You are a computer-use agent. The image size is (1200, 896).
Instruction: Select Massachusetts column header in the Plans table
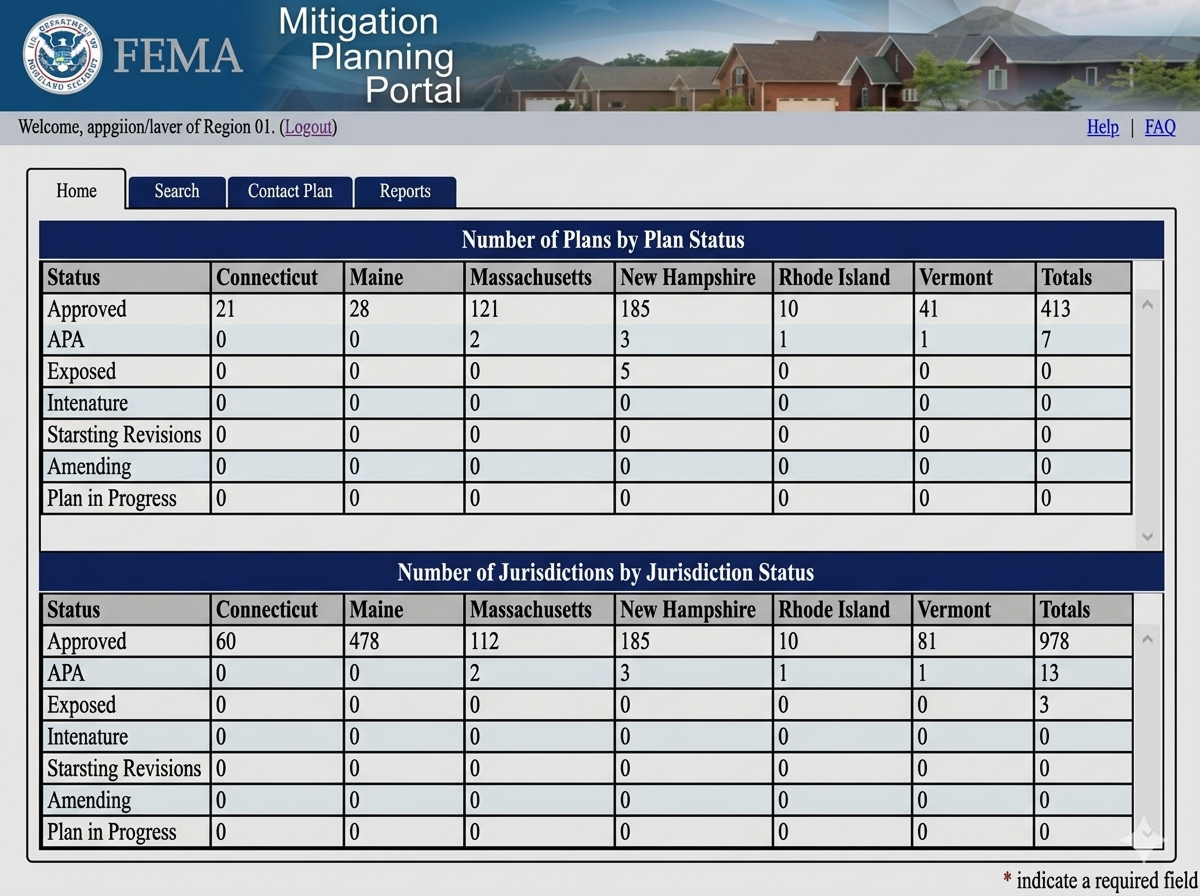click(531, 277)
